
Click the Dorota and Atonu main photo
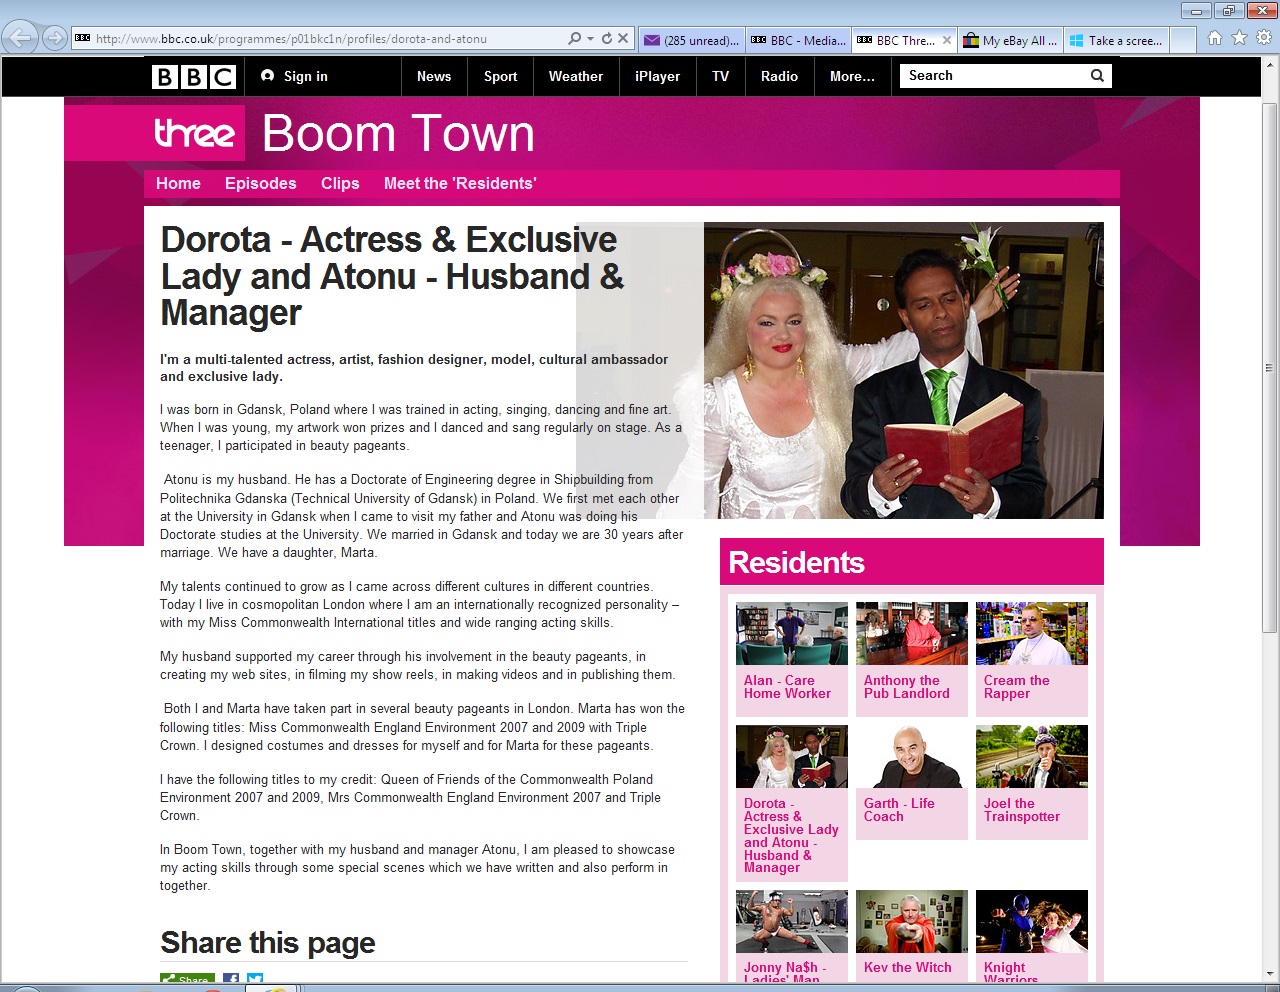pos(903,370)
